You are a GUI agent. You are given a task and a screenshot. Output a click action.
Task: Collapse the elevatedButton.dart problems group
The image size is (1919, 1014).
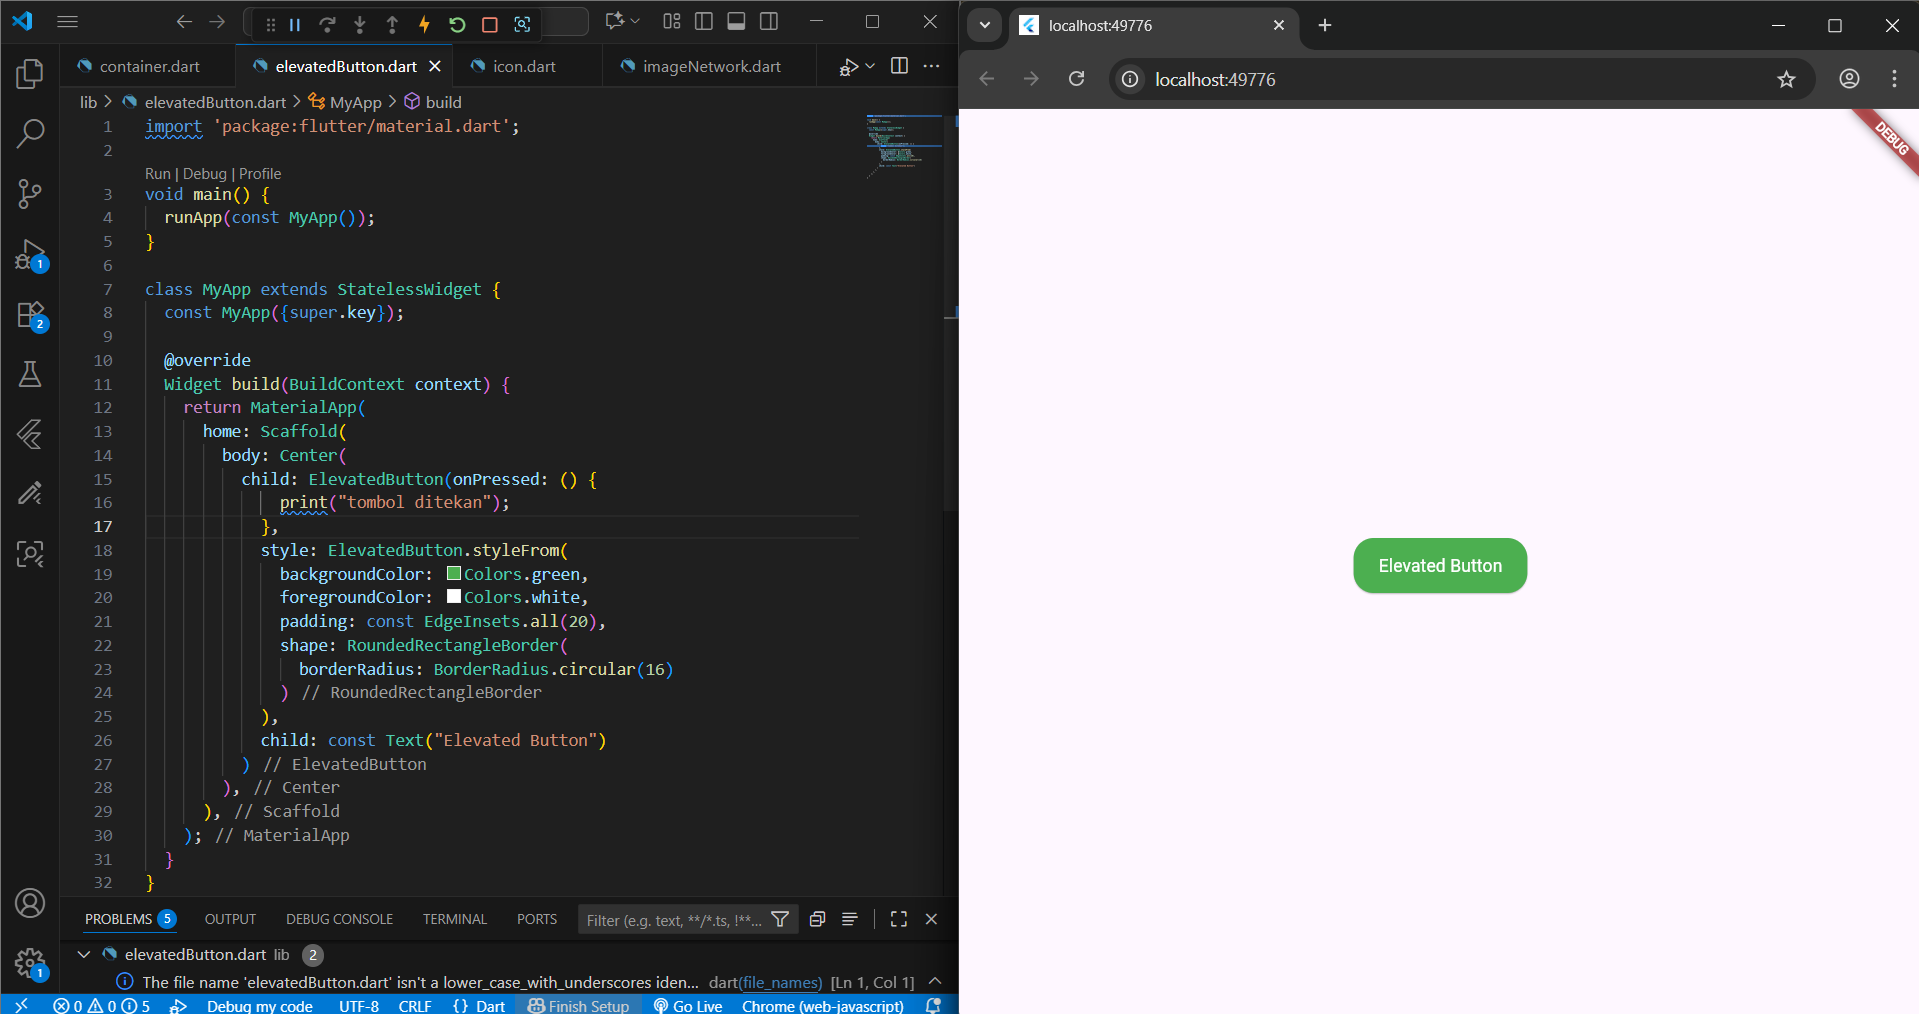[x=84, y=955]
